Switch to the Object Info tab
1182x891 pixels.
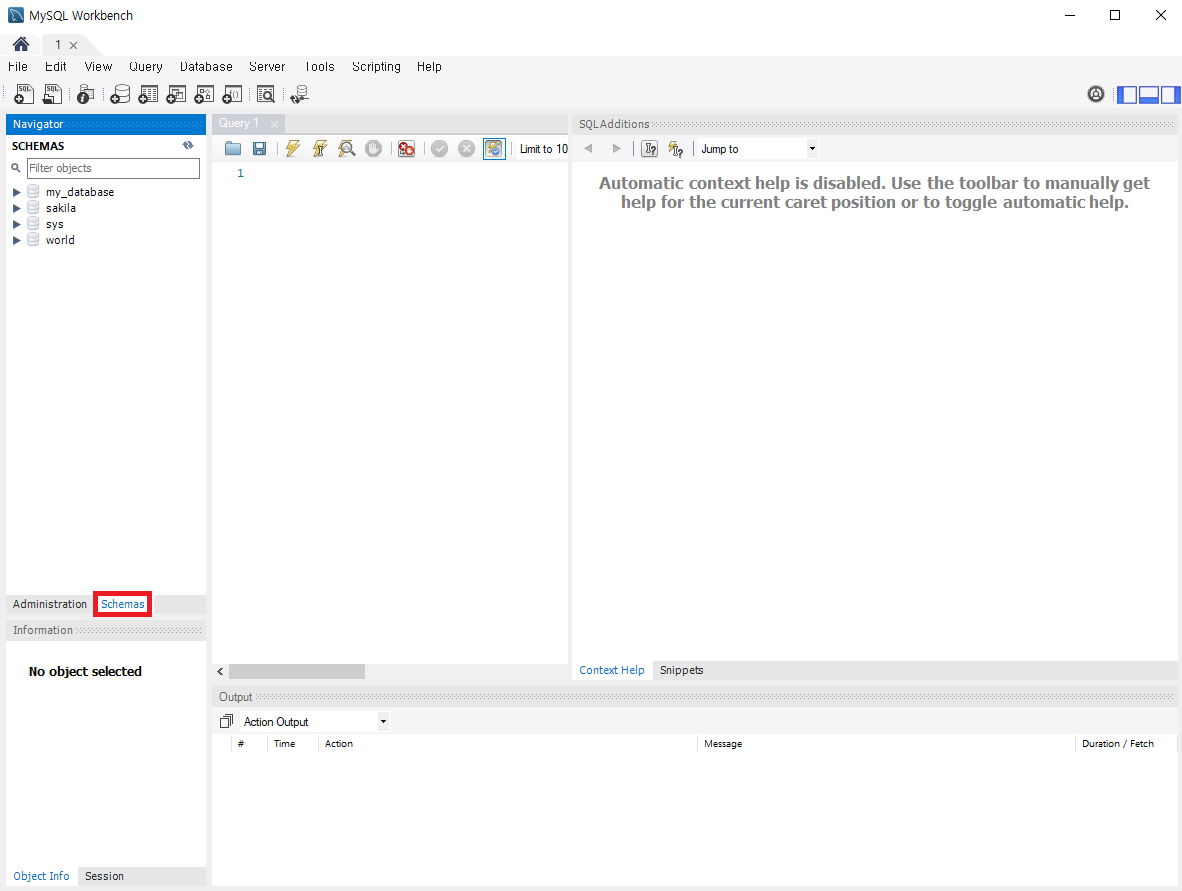41,876
